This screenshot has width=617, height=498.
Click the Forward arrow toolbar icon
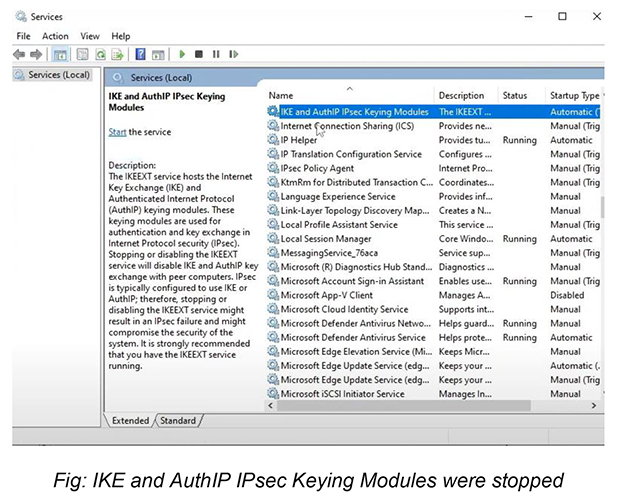click(x=36, y=54)
